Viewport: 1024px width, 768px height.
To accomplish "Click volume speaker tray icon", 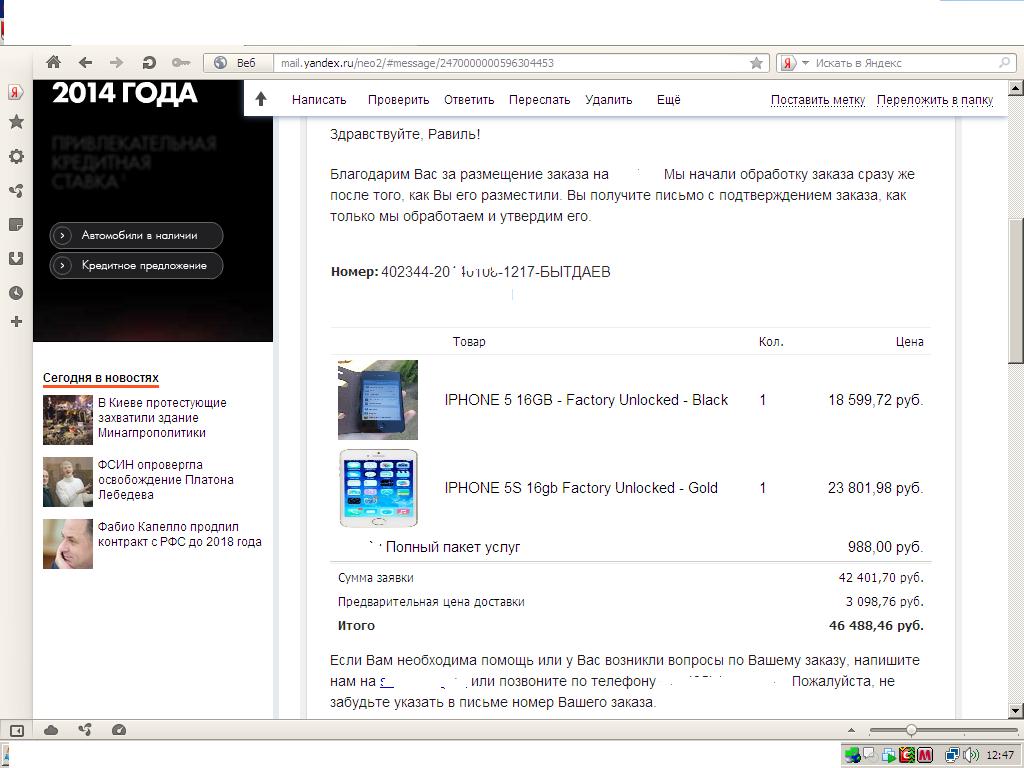I will pyautogui.click(x=970, y=756).
